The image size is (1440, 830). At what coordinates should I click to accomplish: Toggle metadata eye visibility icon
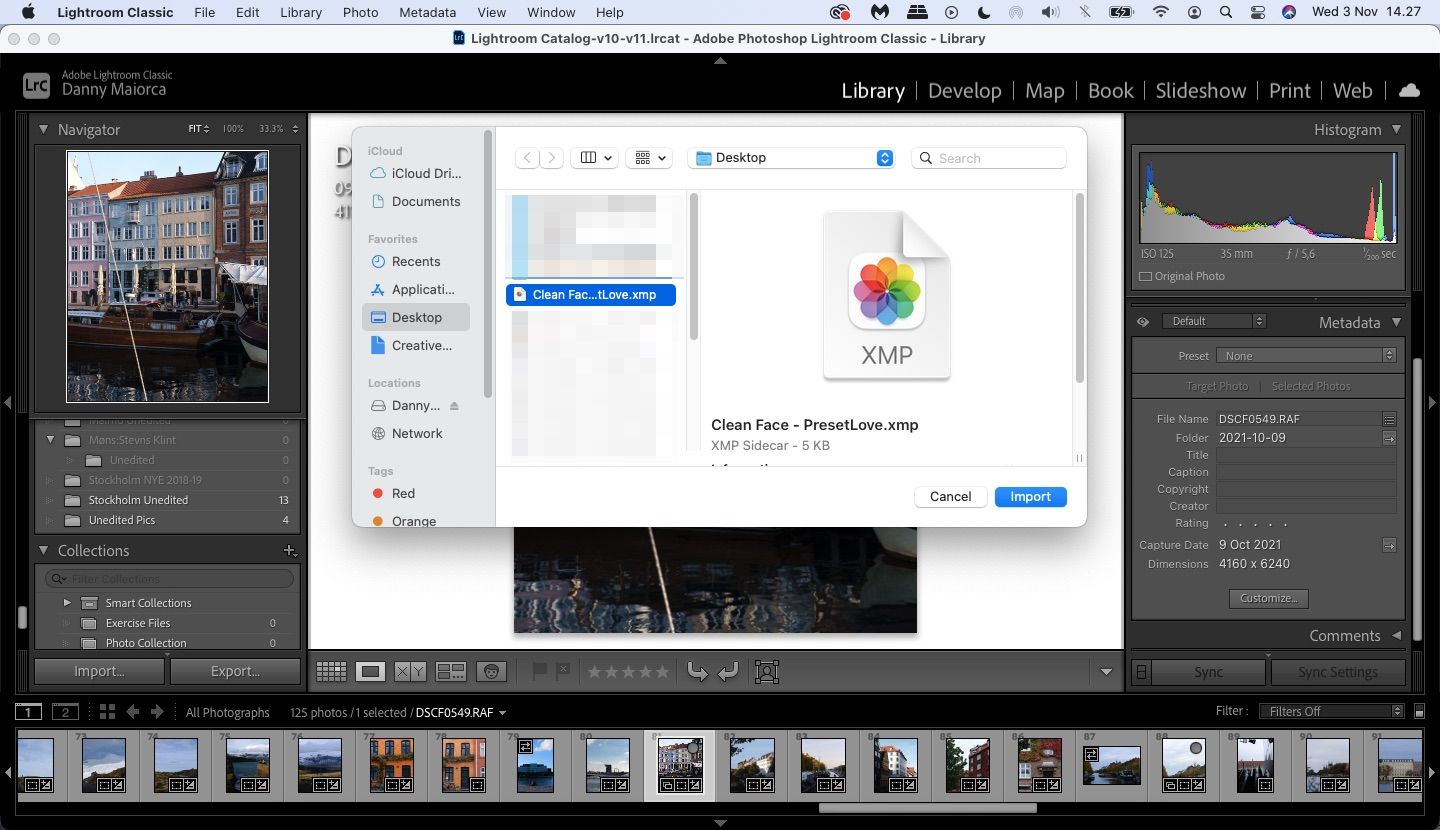1143,322
